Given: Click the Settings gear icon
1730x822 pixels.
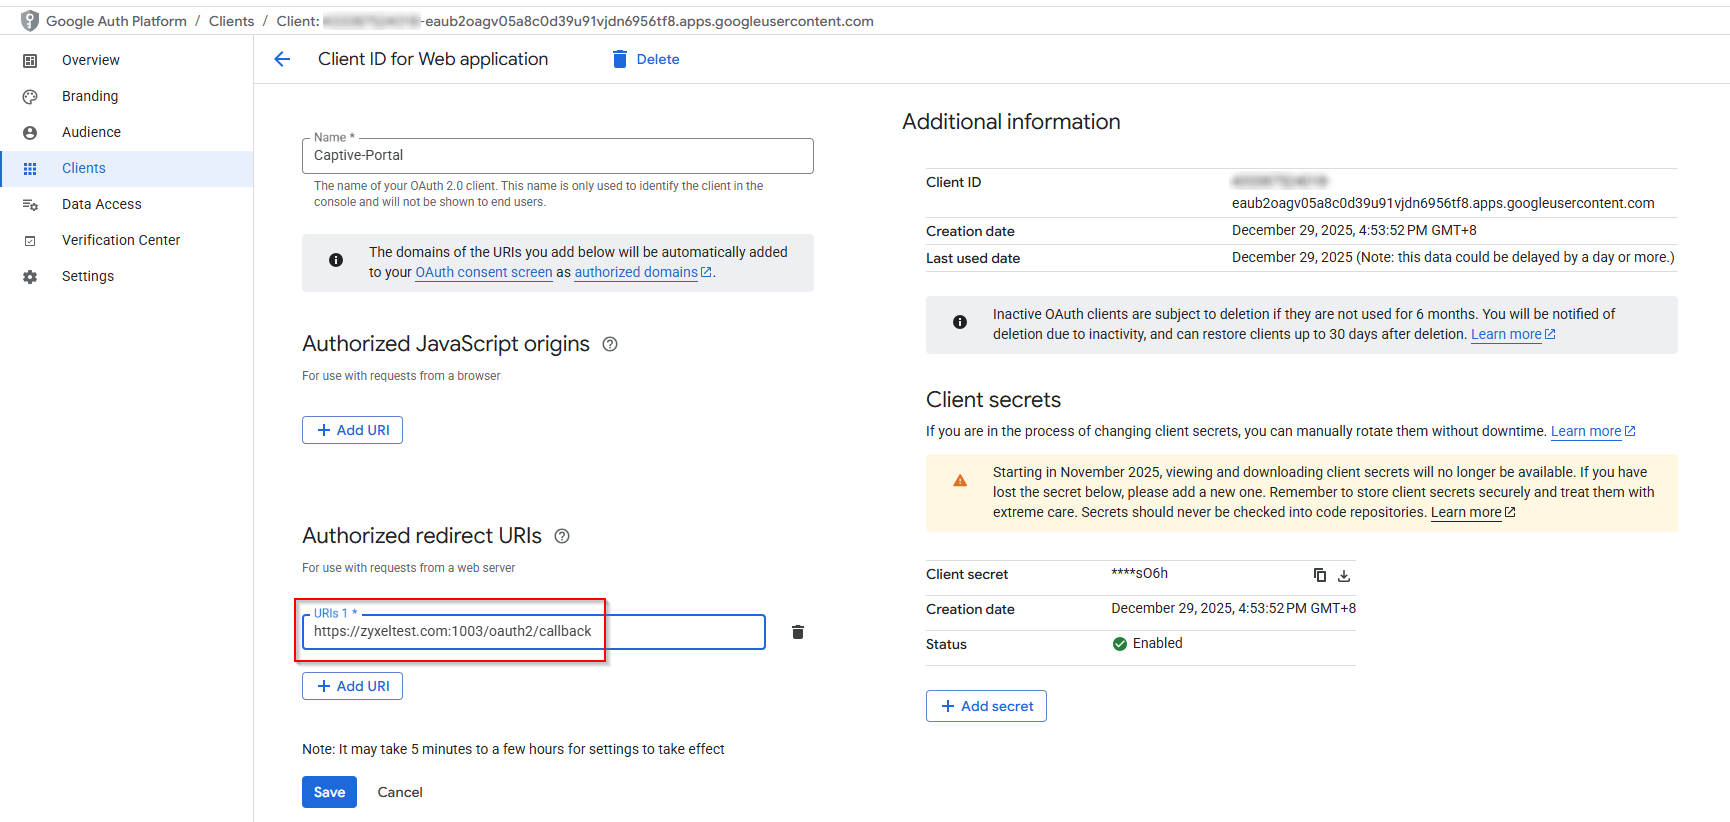Looking at the screenshot, I should point(30,277).
